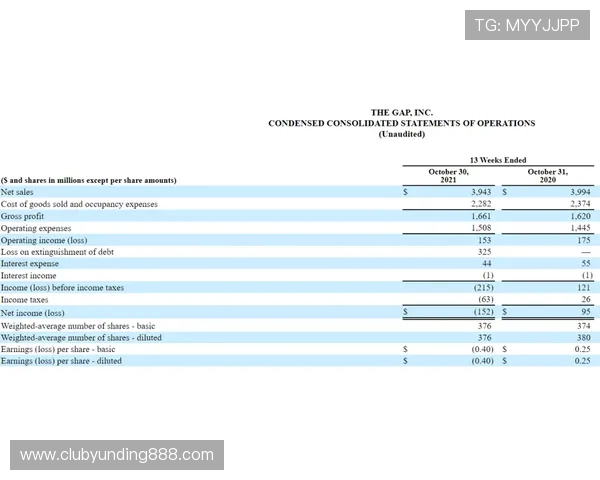Screen dimensions: 600x480
Task: Click the Operating expenses row label
Action: pos(33,228)
